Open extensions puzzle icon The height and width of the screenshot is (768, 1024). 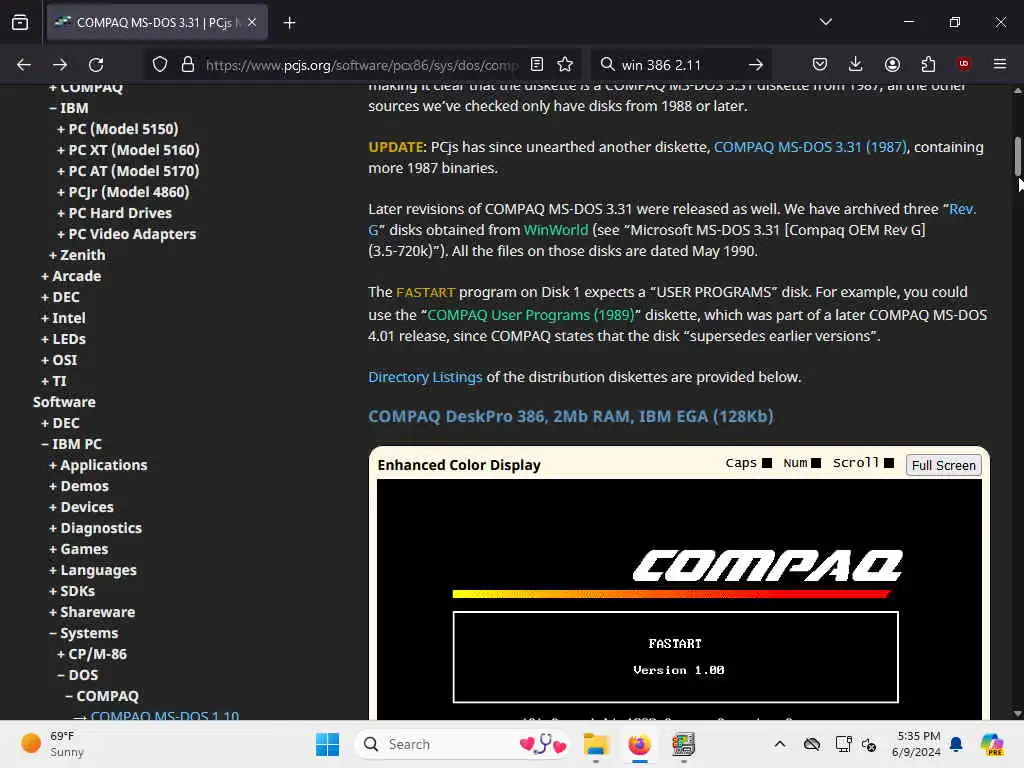pos(928,64)
